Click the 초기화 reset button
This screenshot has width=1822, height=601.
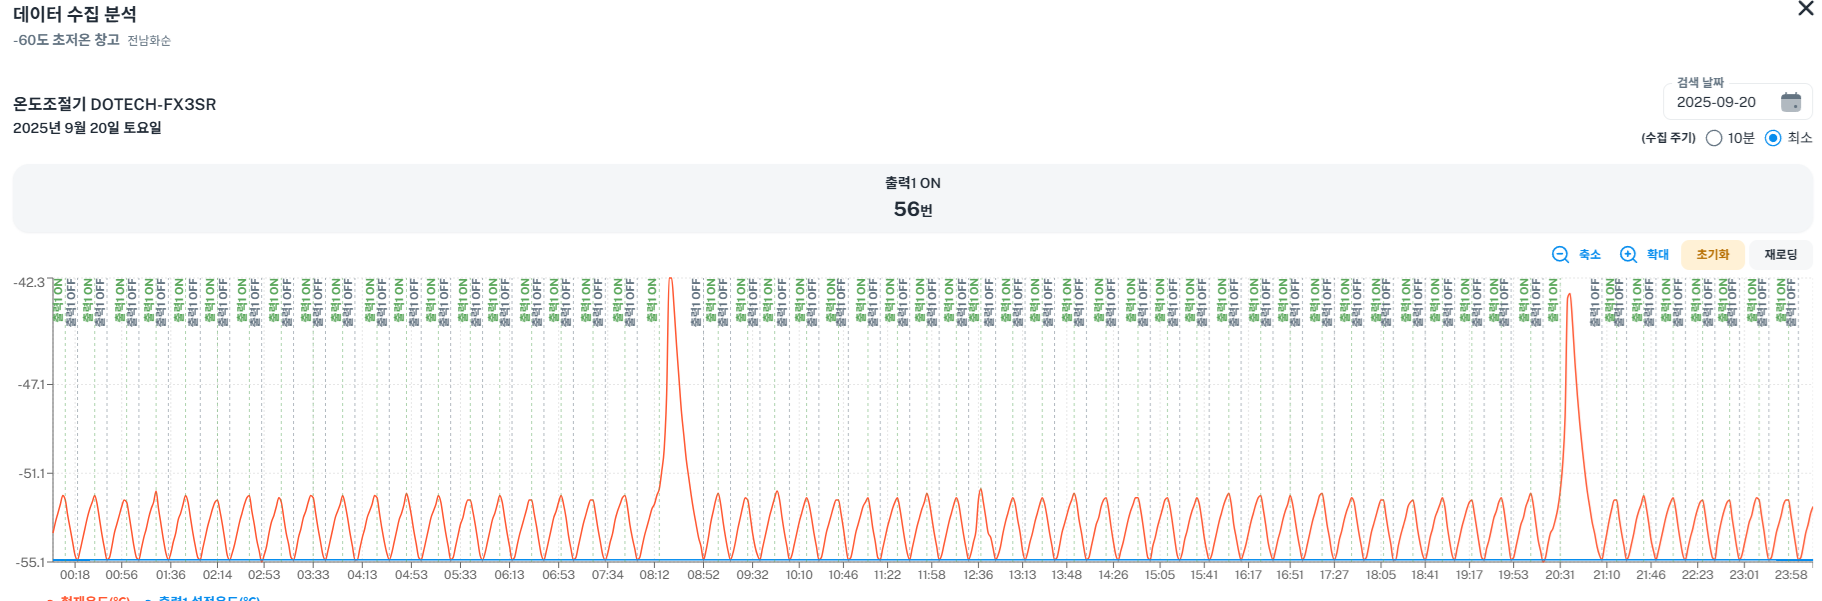click(1712, 255)
